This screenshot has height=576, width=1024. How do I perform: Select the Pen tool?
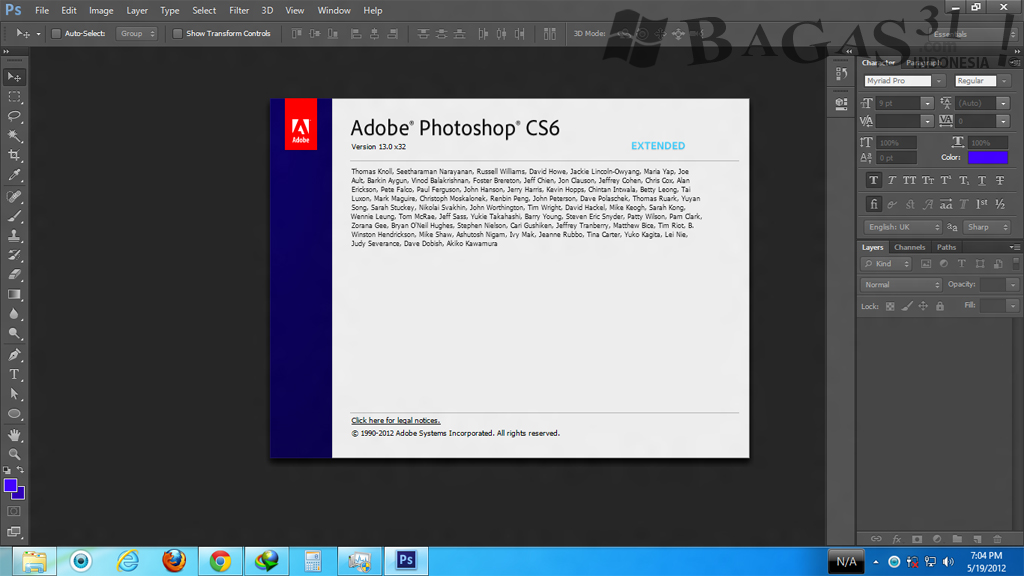[14, 355]
